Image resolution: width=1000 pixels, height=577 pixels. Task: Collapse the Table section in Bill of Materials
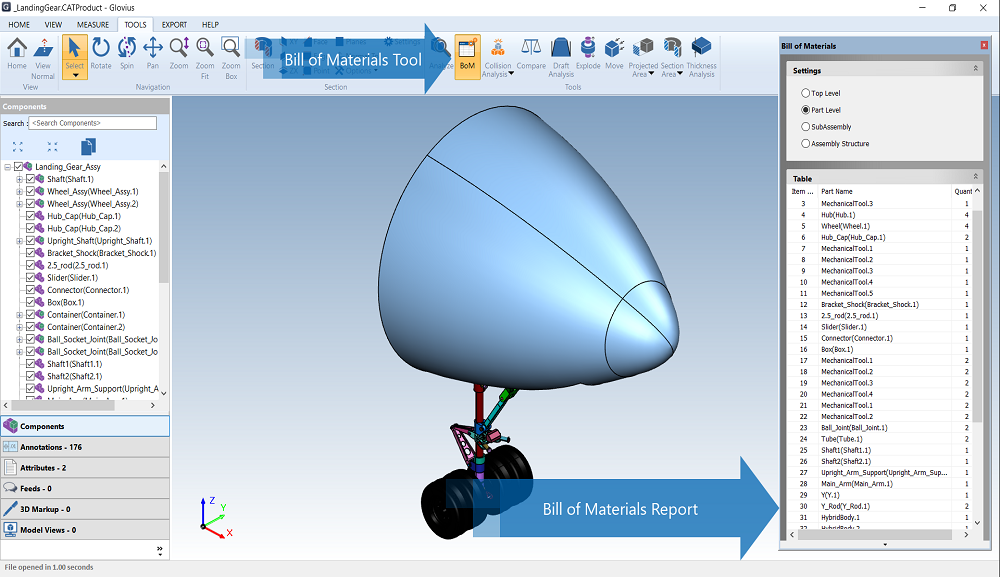point(975,177)
